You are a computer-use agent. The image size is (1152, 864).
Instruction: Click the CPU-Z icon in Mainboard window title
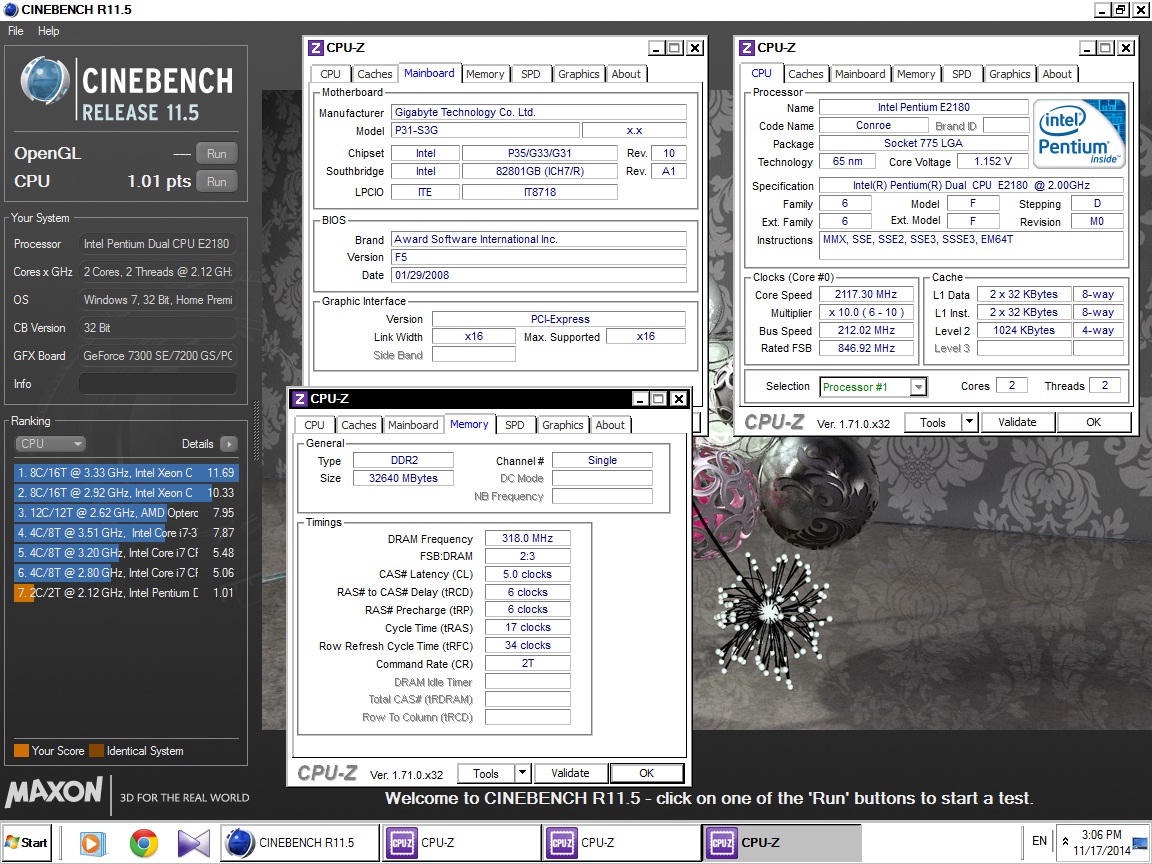pos(315,48)
